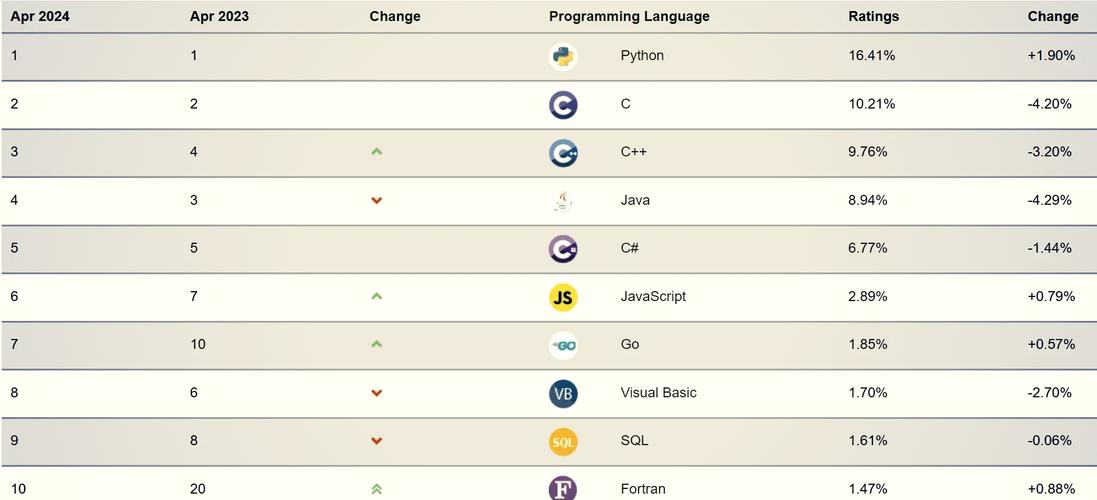The height and width of the screenshot is (500, 1097).
Task: Click the VB Visual Basic icon
Action: pyautogui.click(x=563, y=394)
